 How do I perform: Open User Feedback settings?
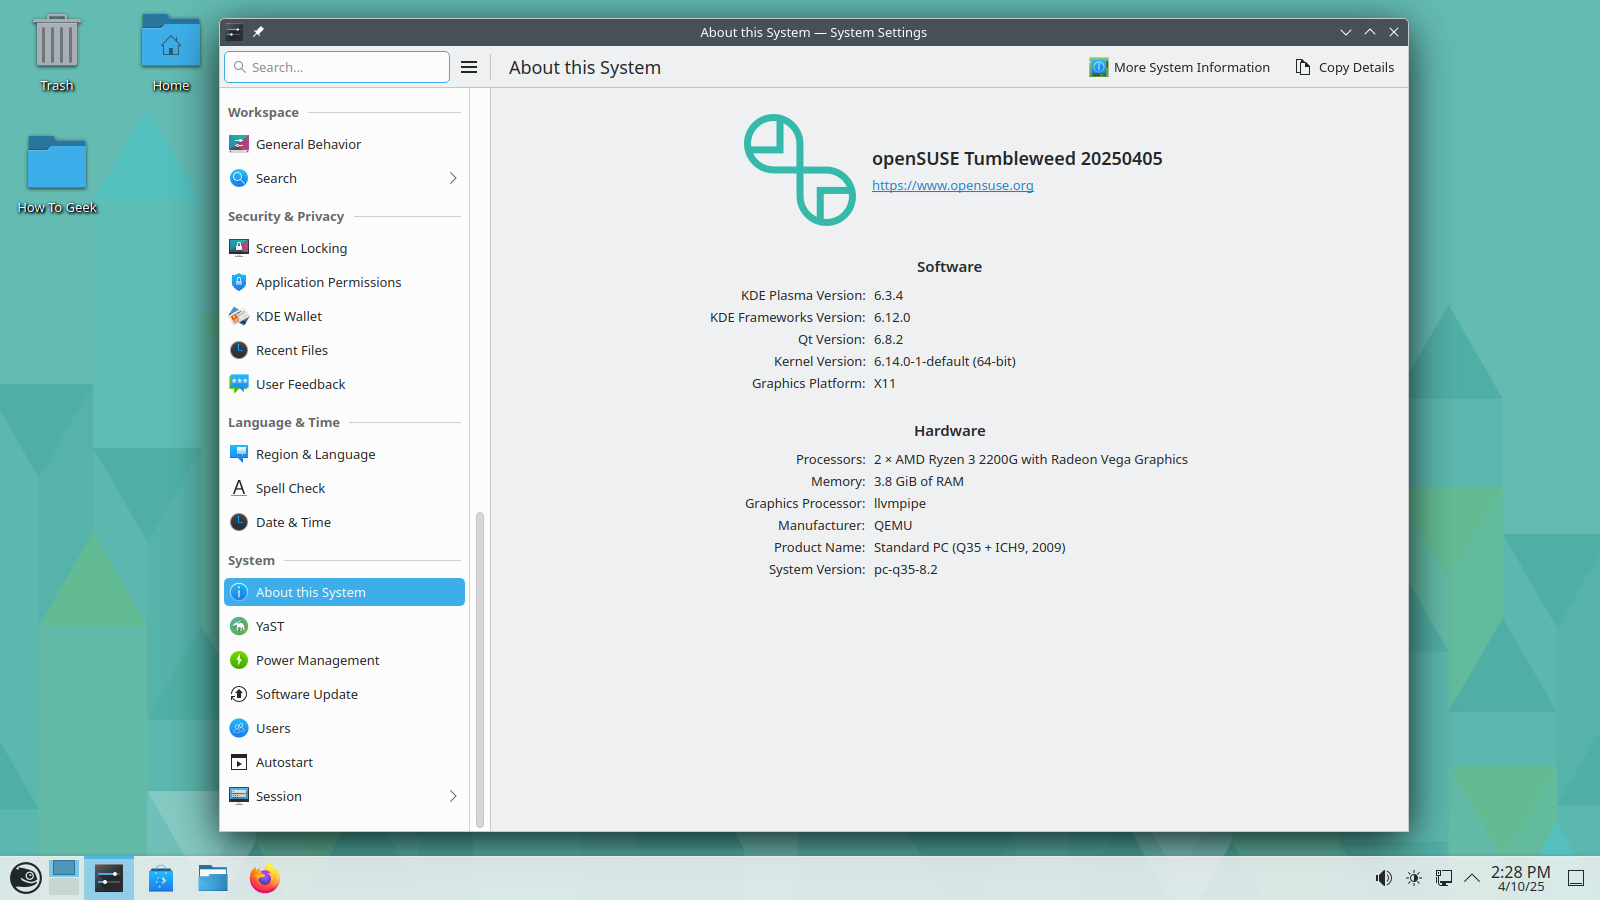pyautogui.click(x=300, y=384)
